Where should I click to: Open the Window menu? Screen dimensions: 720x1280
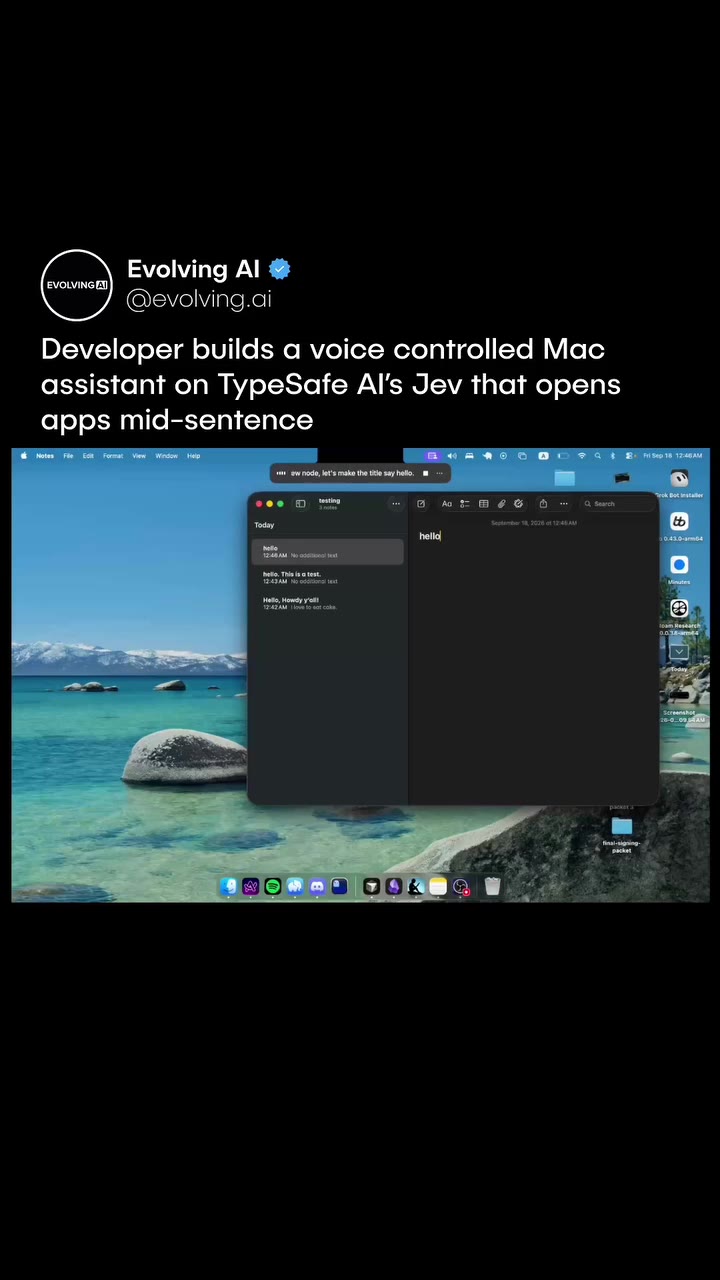coord(166,456)
